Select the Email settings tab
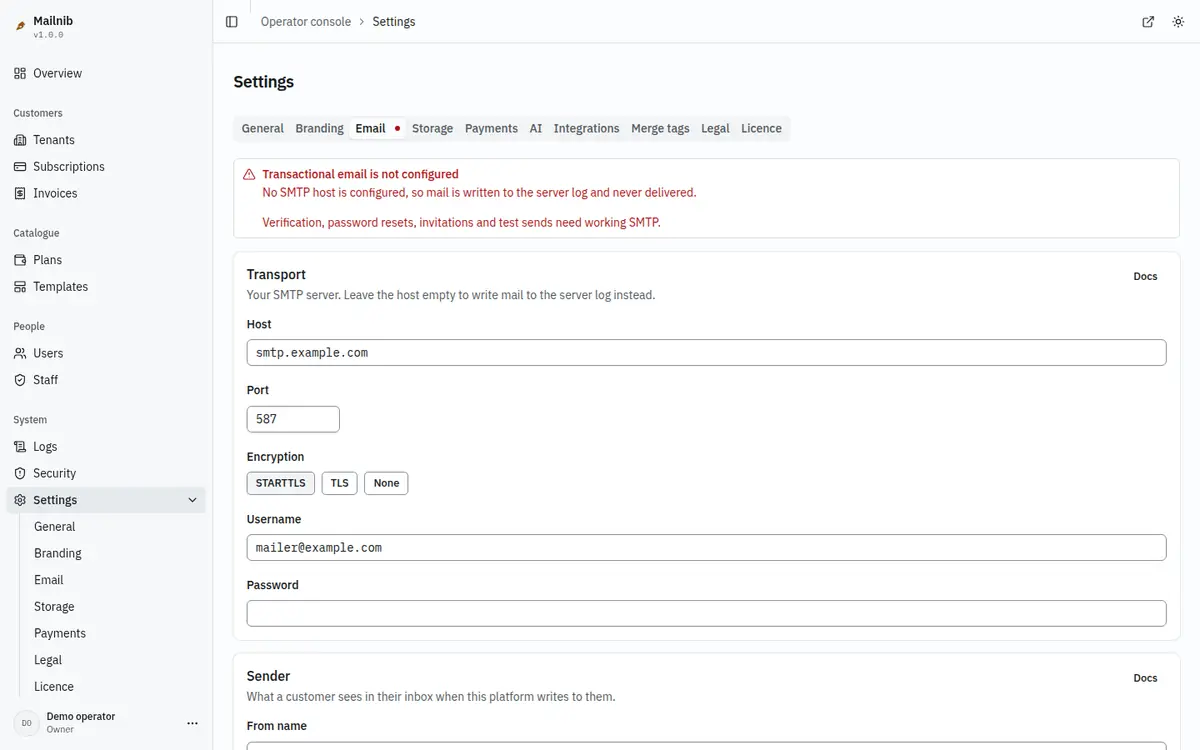Viewport: 1200px width, 750px height. click(x=377, y=128)
